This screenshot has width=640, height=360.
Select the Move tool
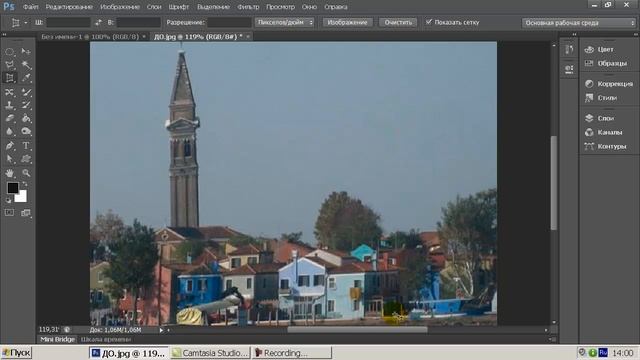26,51
